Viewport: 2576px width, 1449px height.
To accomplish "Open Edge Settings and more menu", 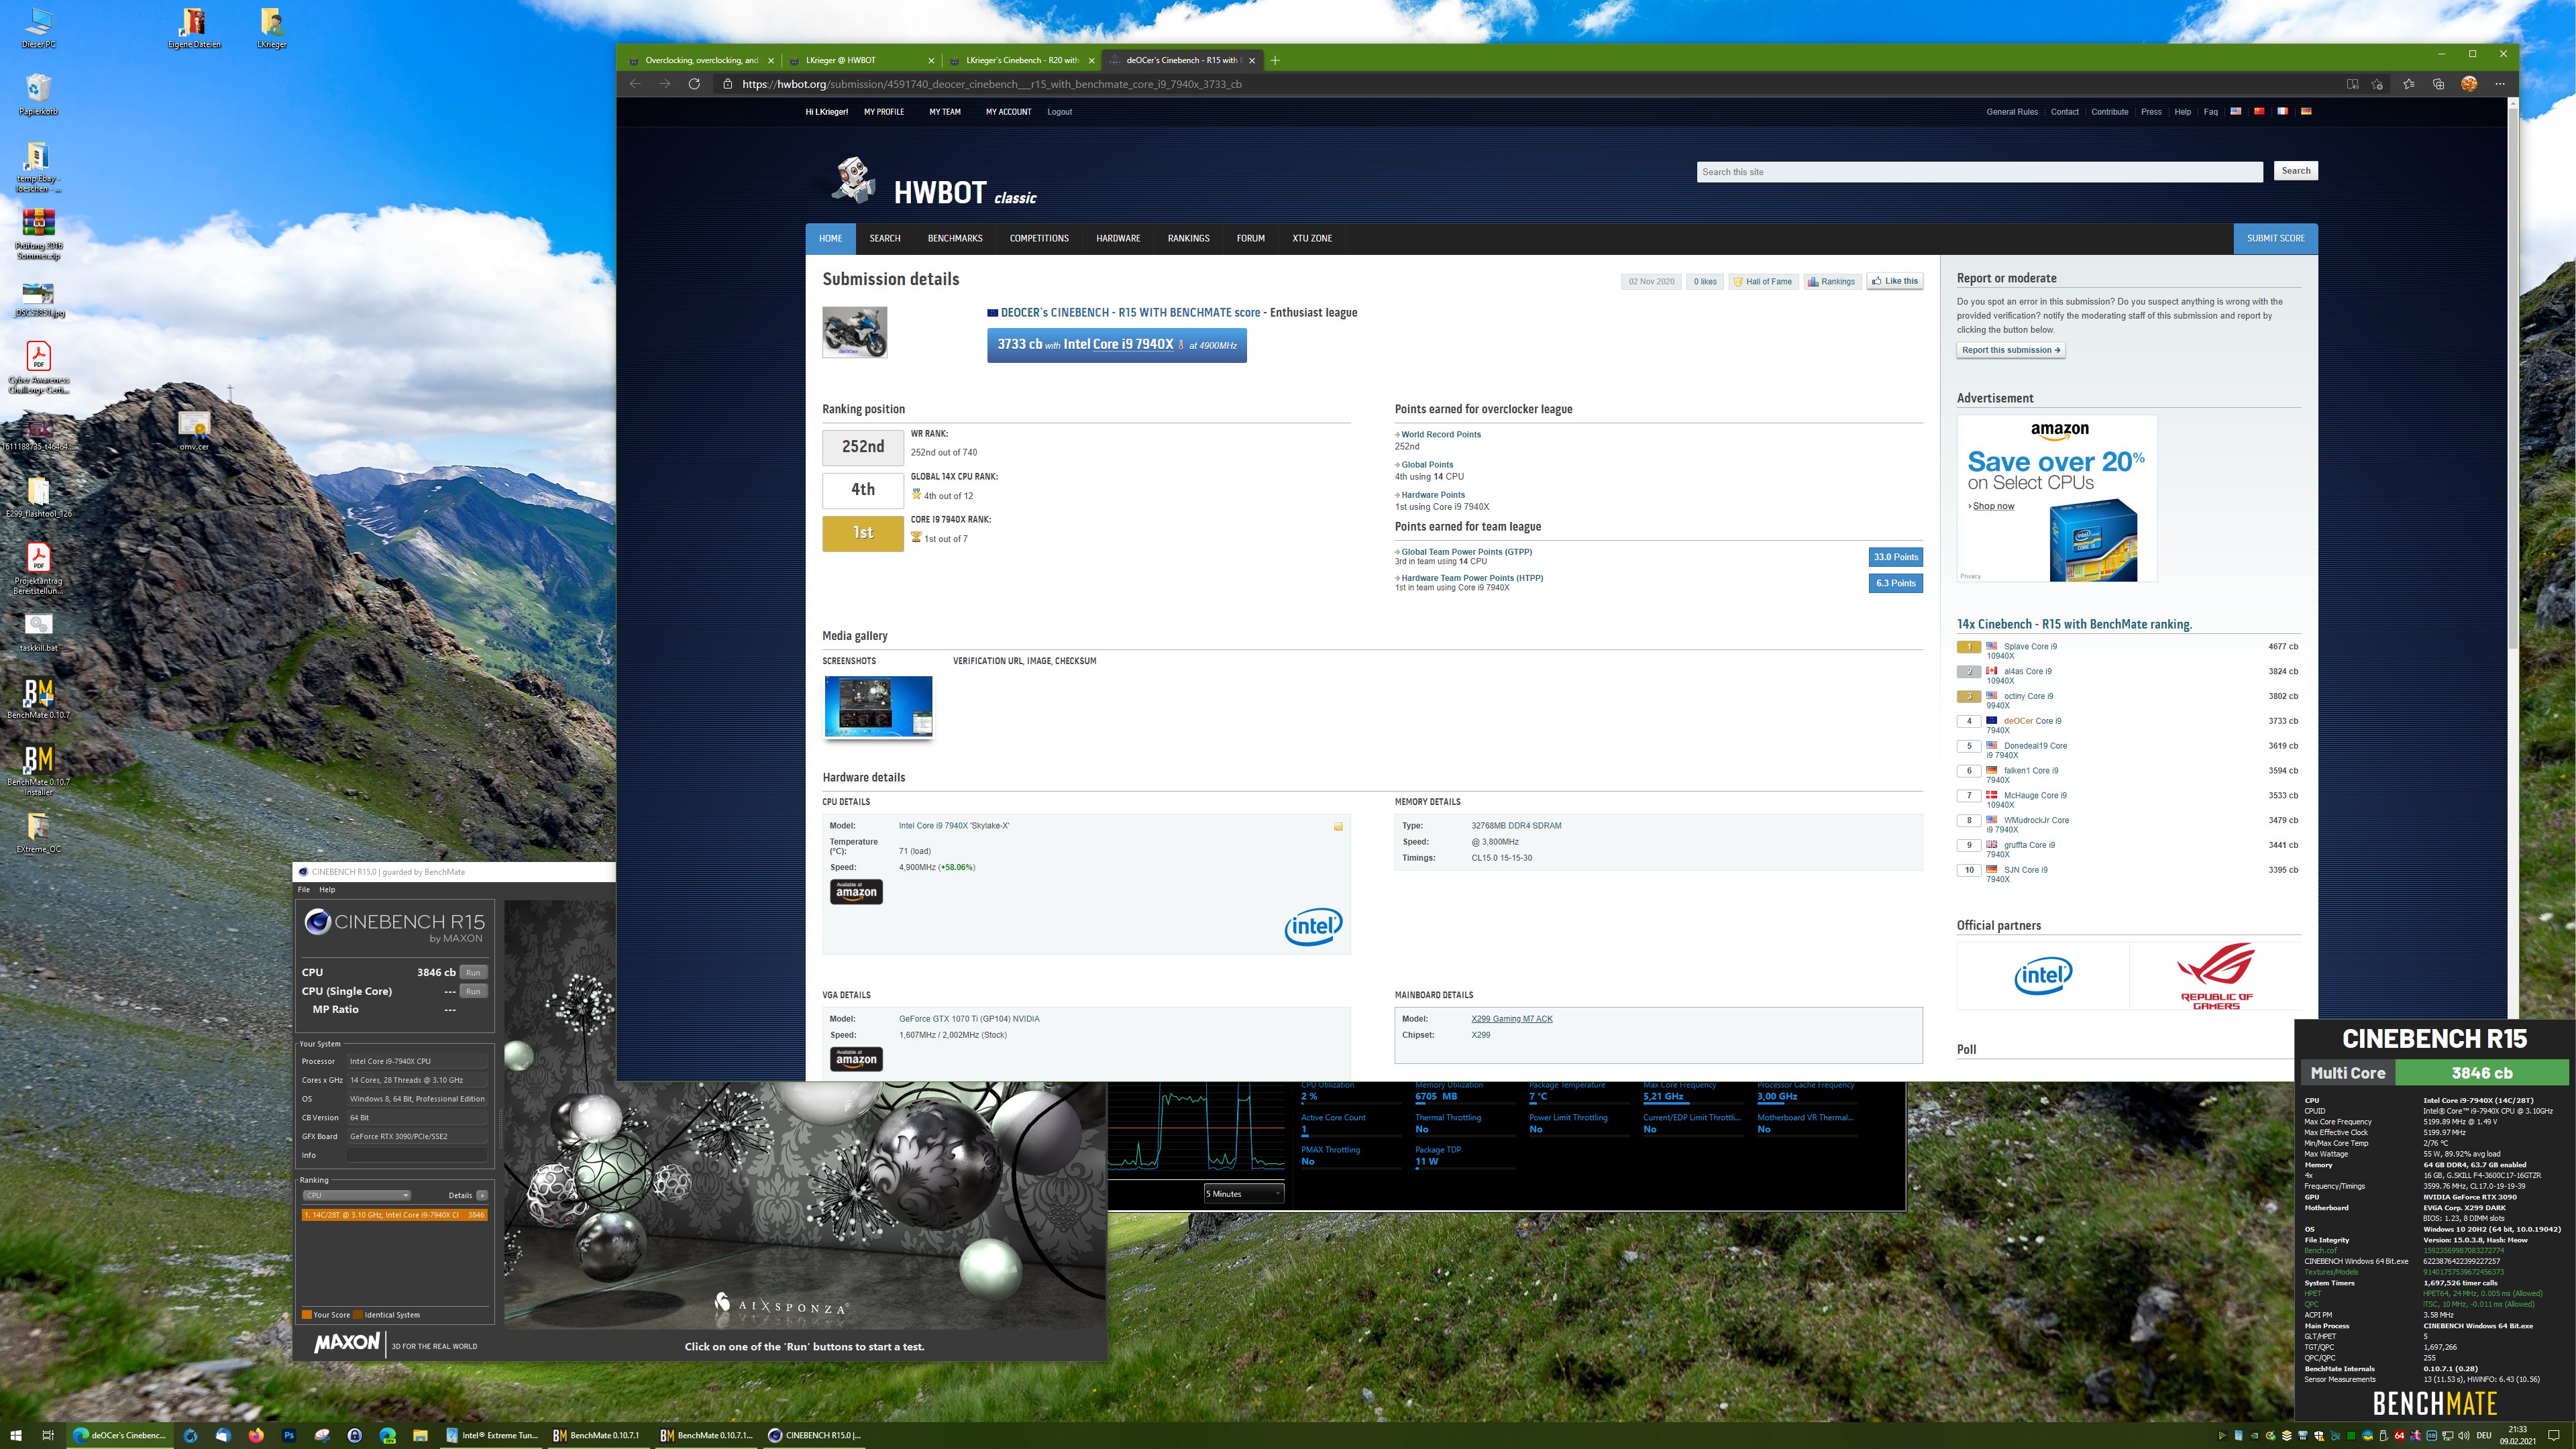I will (2500, 84).
